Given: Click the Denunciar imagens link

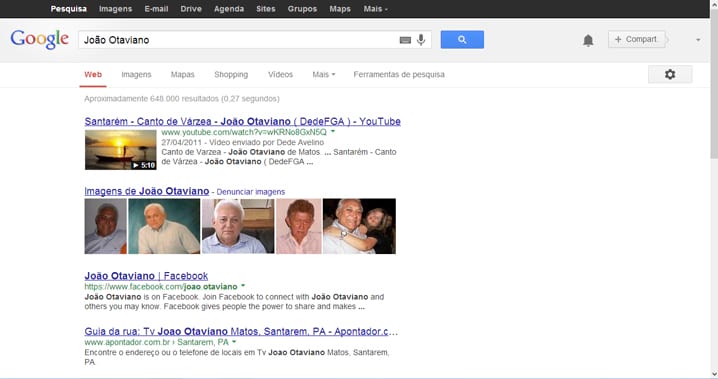Looking at the screenshot, I should click(250, 192).
